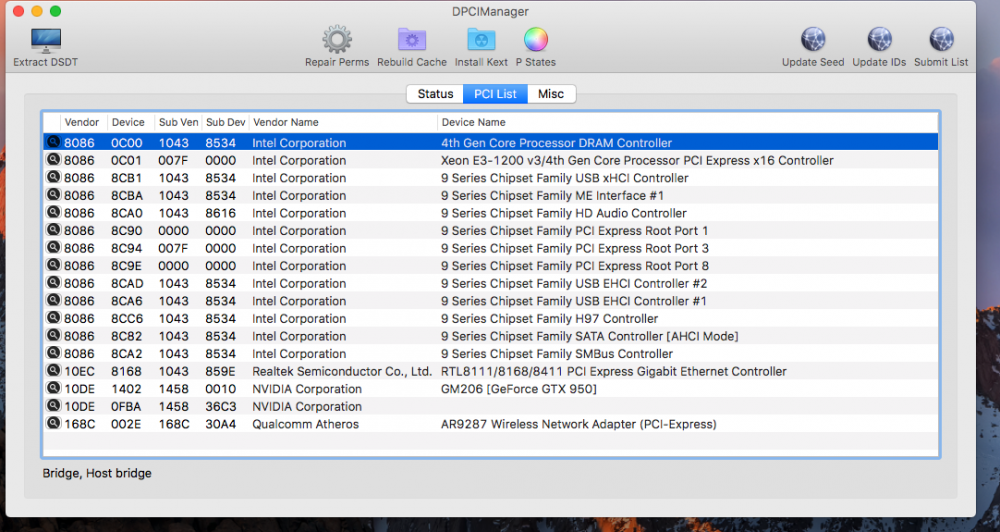Click magnifier icon for SMBus Controller row

click(54, 352)
